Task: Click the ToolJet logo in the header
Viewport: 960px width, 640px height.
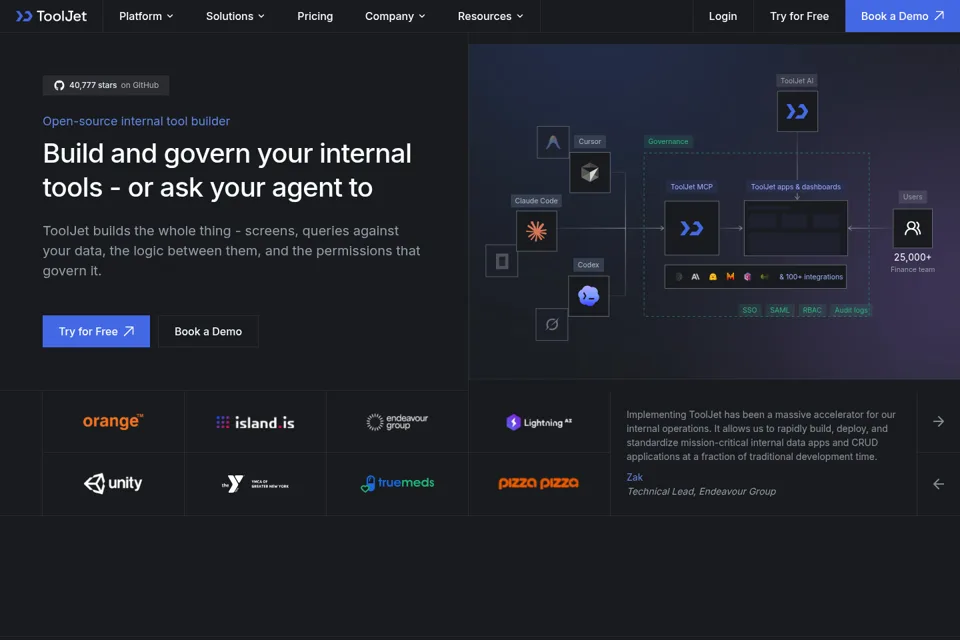Action: click(51, 16)
